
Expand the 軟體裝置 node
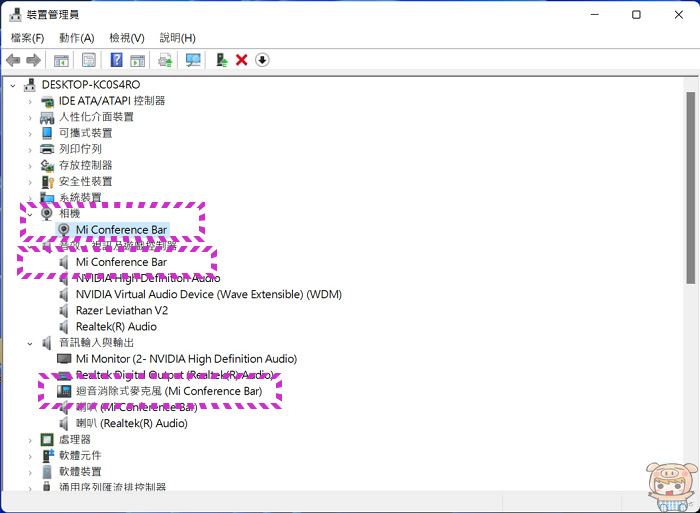[30, 473]
